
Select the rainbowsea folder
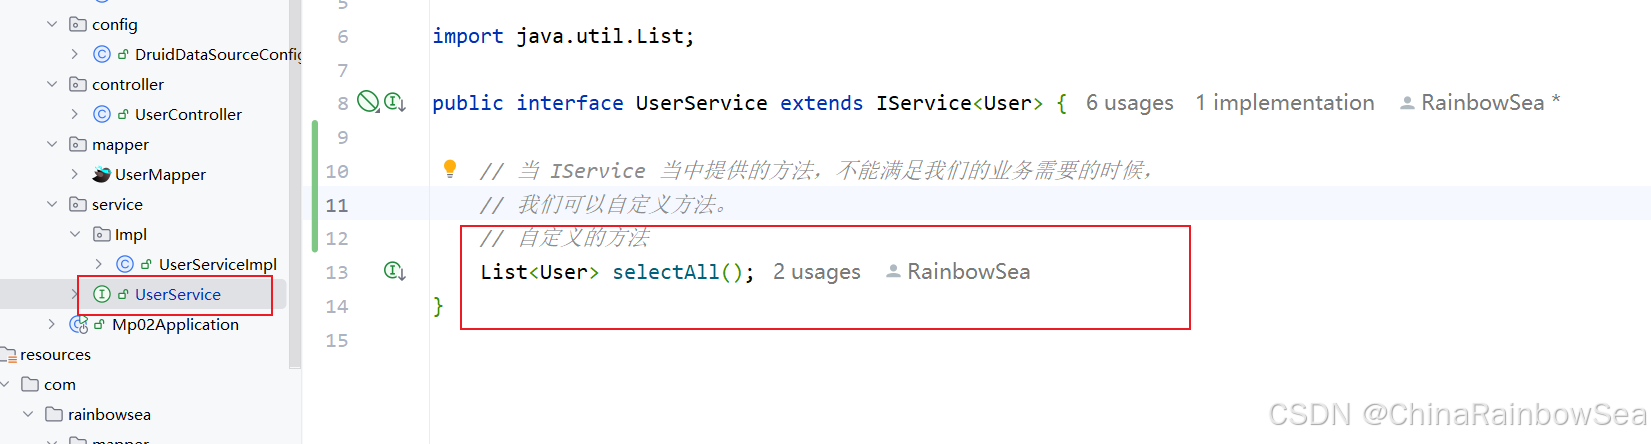point(98,414)
